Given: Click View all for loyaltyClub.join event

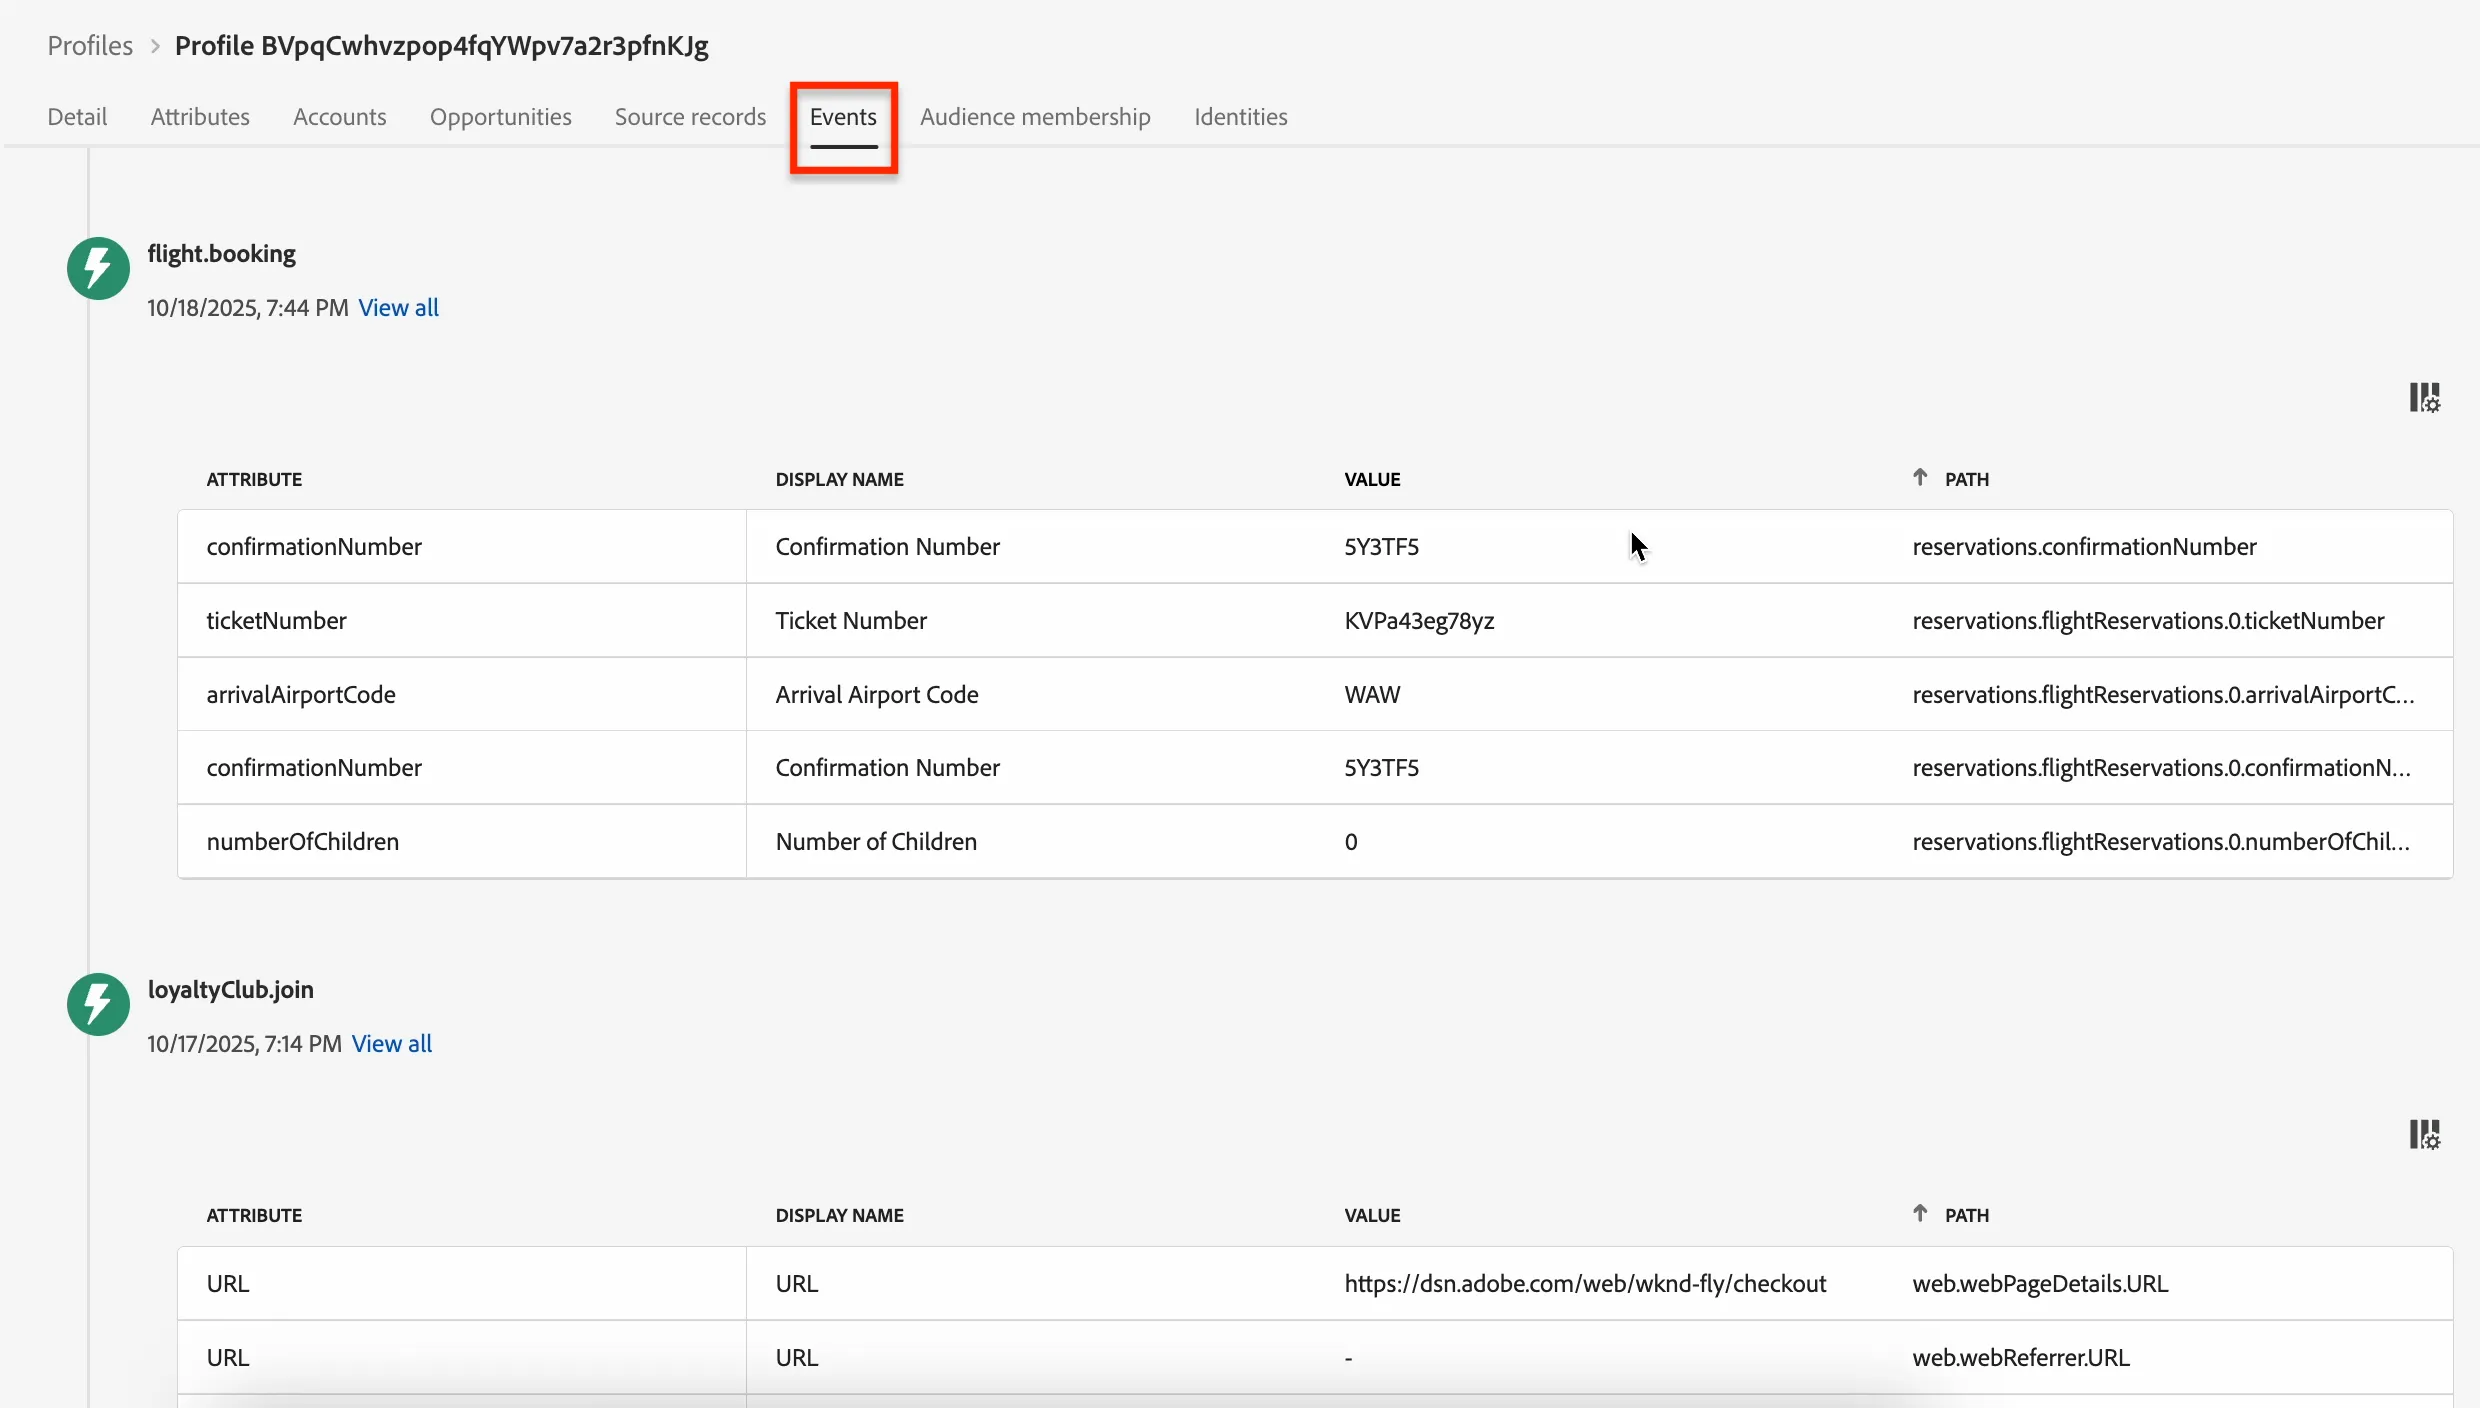Looking at the screenshot, I should 392,1044.
